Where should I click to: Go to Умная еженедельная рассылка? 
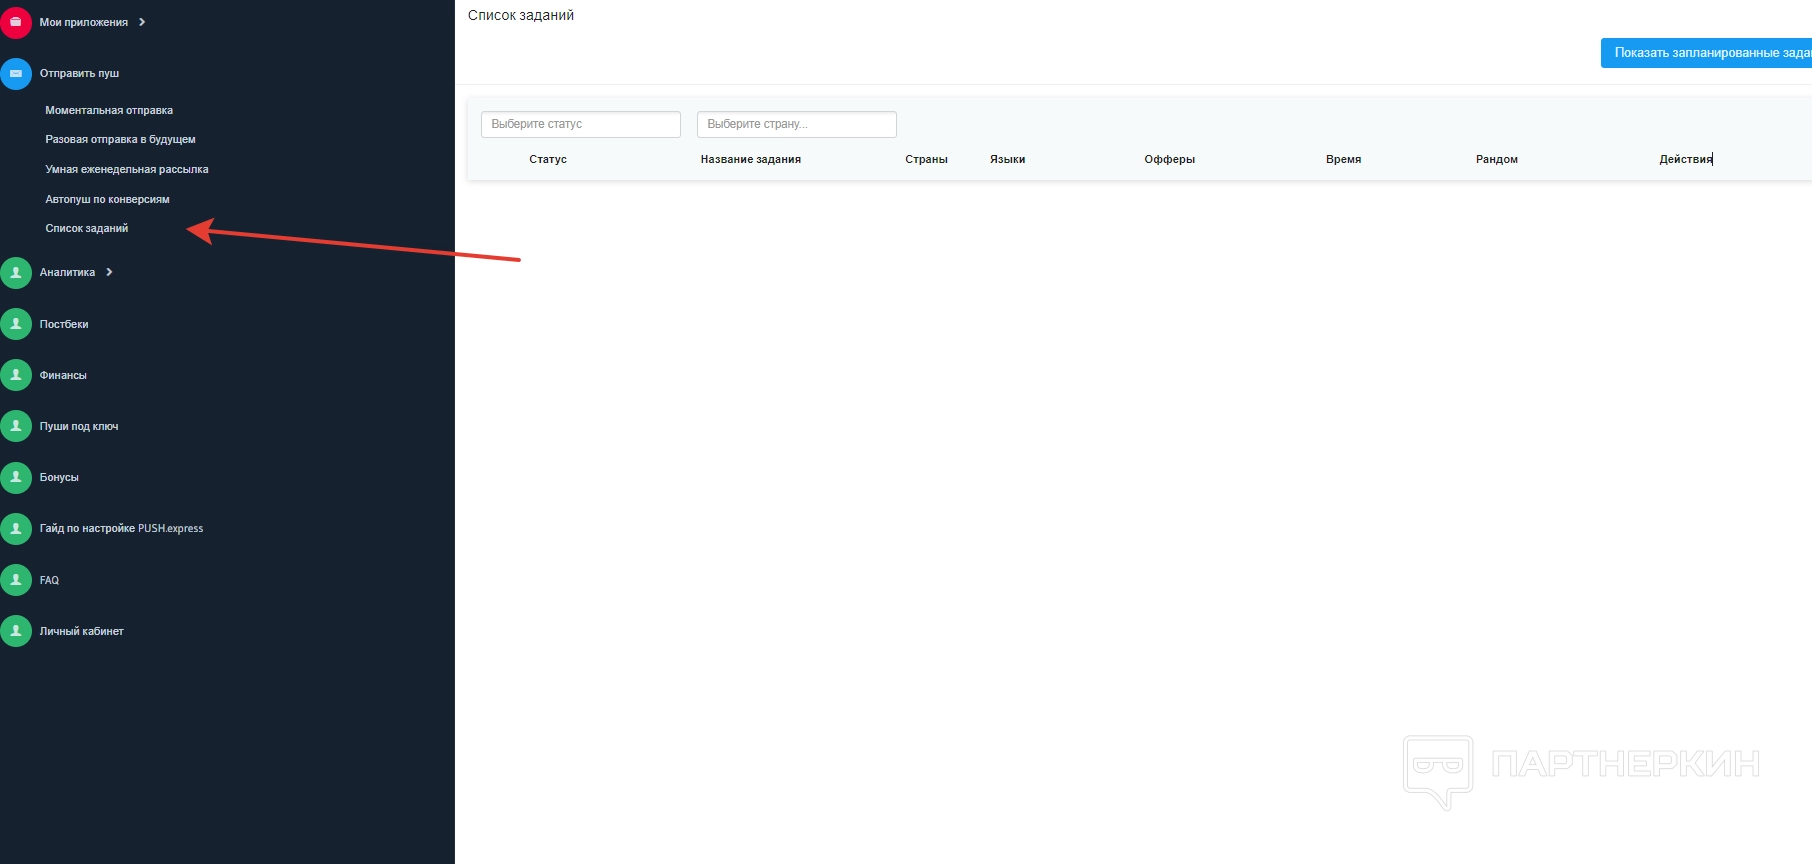(x=127, y=169)
